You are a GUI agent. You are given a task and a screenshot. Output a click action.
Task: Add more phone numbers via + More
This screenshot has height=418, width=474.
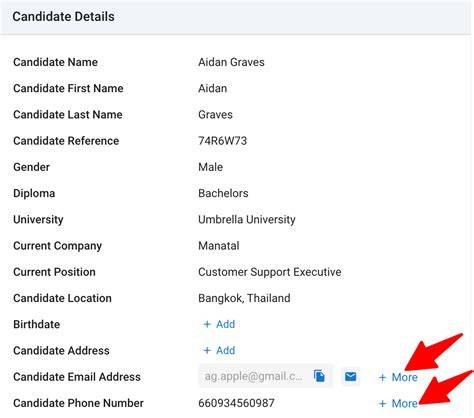(x=398, y=404)
